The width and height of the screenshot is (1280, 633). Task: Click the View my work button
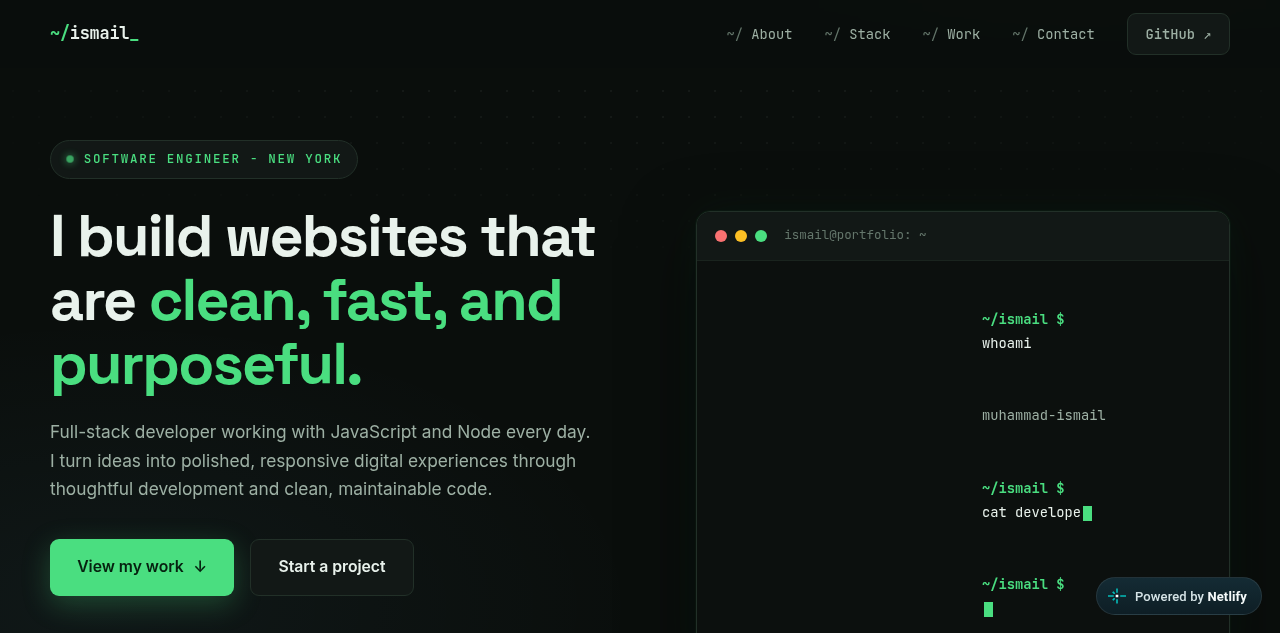[x=142, y=567]
